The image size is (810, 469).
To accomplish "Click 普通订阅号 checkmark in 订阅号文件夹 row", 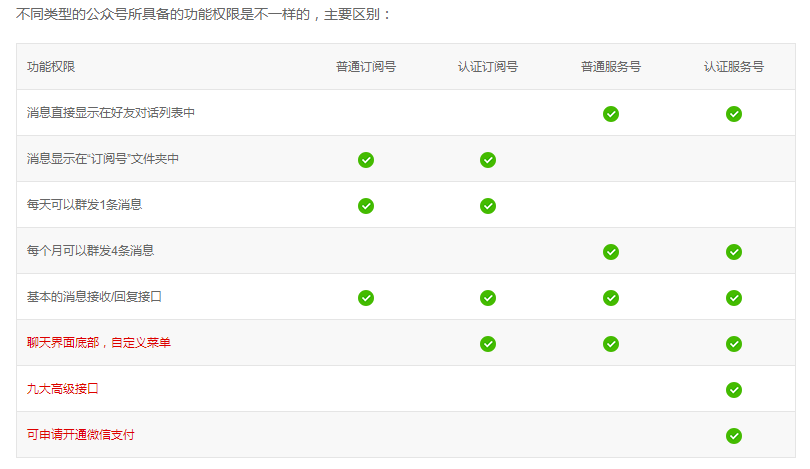I will click(366, 160).
